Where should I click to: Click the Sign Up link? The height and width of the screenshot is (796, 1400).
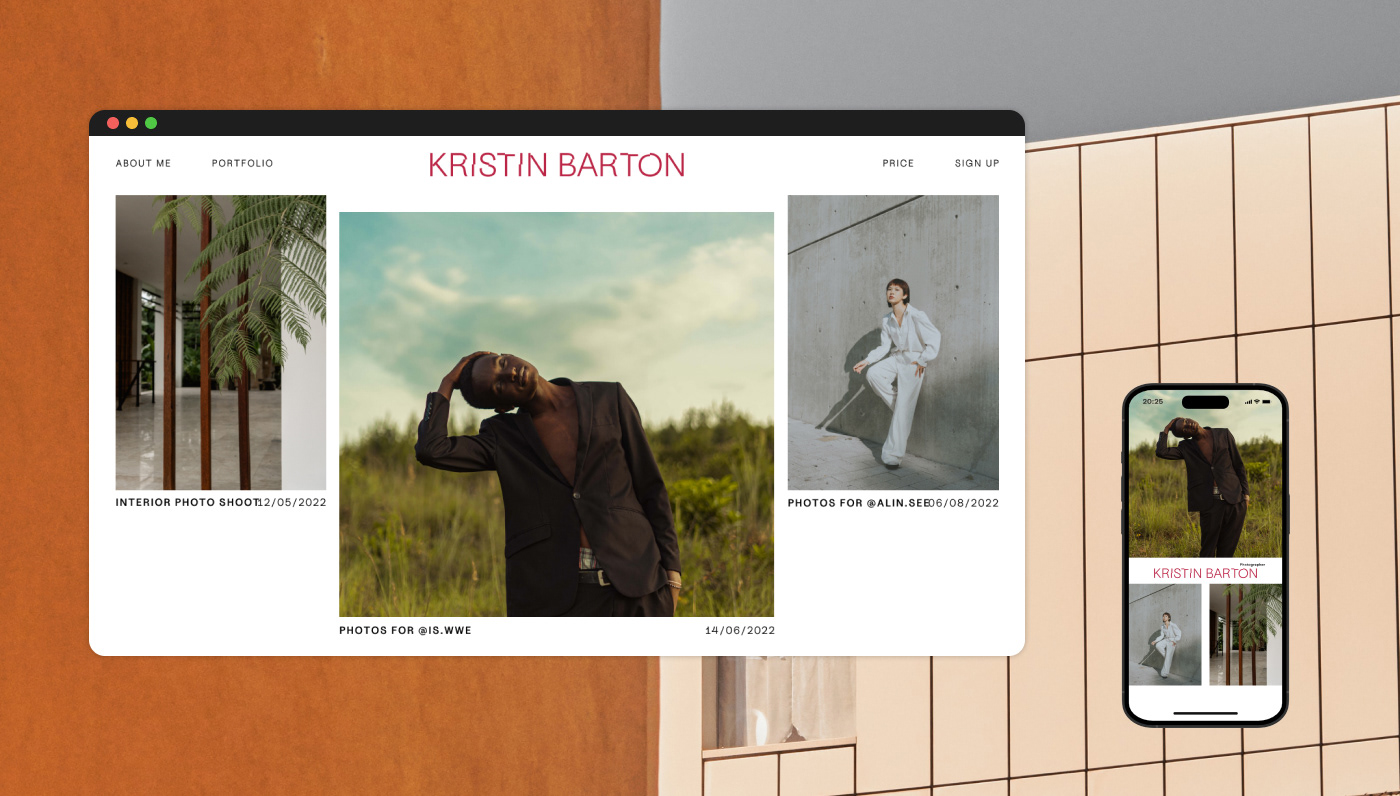(x=977, y=163)
